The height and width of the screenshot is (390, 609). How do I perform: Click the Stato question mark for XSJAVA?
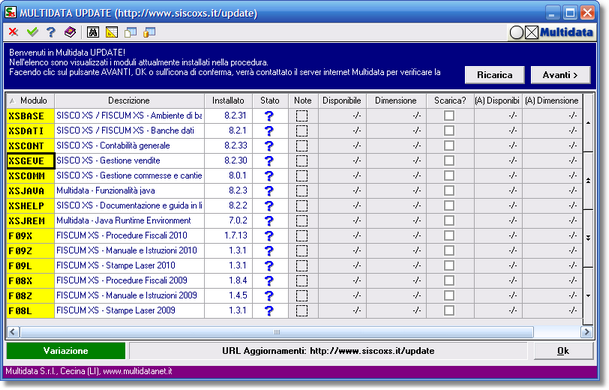(x=269, y=191)
